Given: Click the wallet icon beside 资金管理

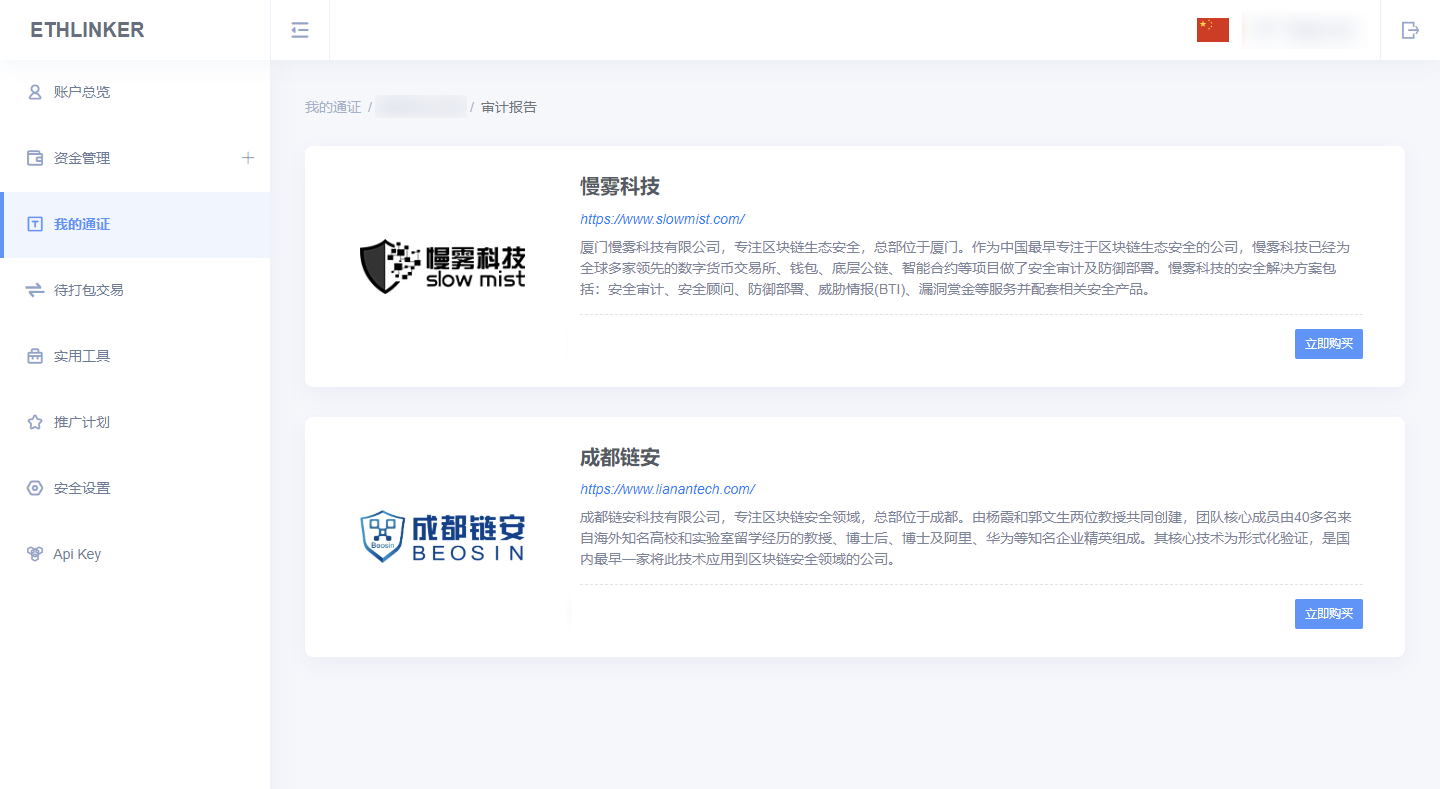Looking at the screenshot, I should pos(35,158).
